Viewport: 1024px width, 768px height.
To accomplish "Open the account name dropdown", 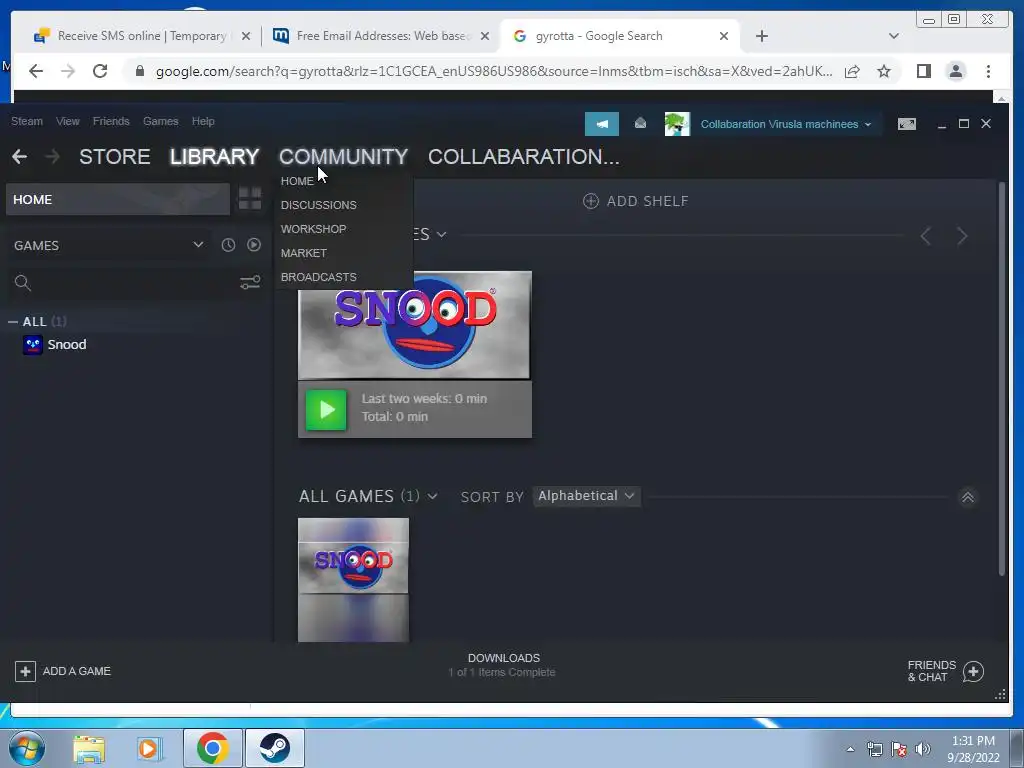I will [786, 124].
